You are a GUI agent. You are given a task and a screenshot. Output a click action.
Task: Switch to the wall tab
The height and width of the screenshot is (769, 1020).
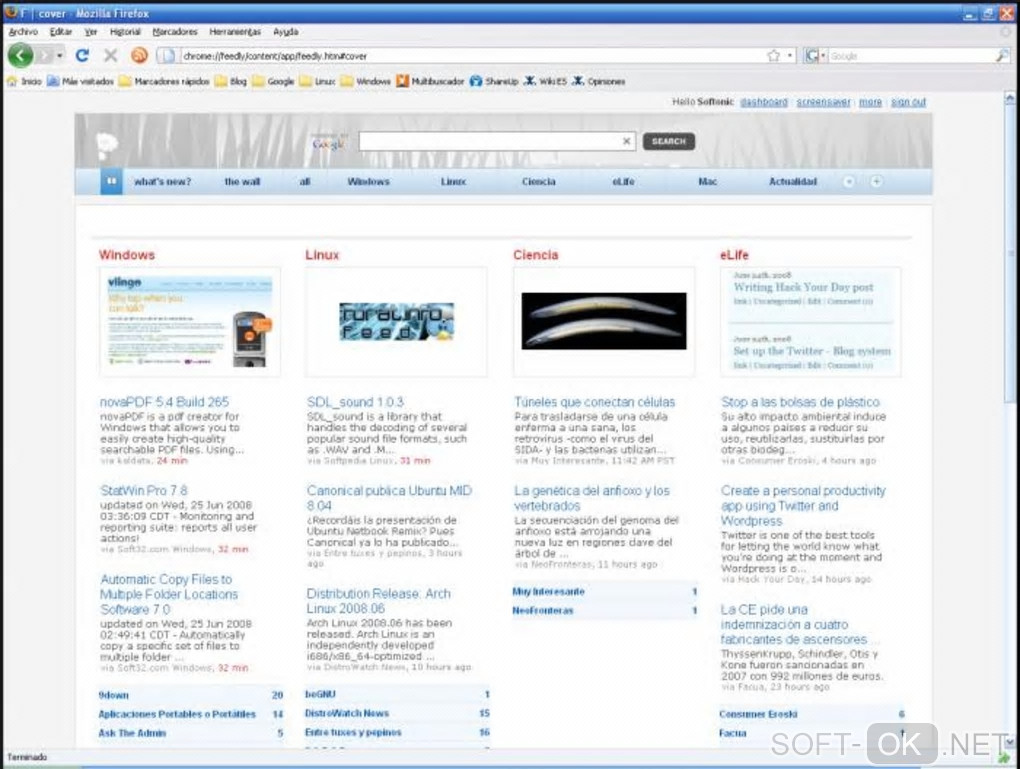(242, 182)
